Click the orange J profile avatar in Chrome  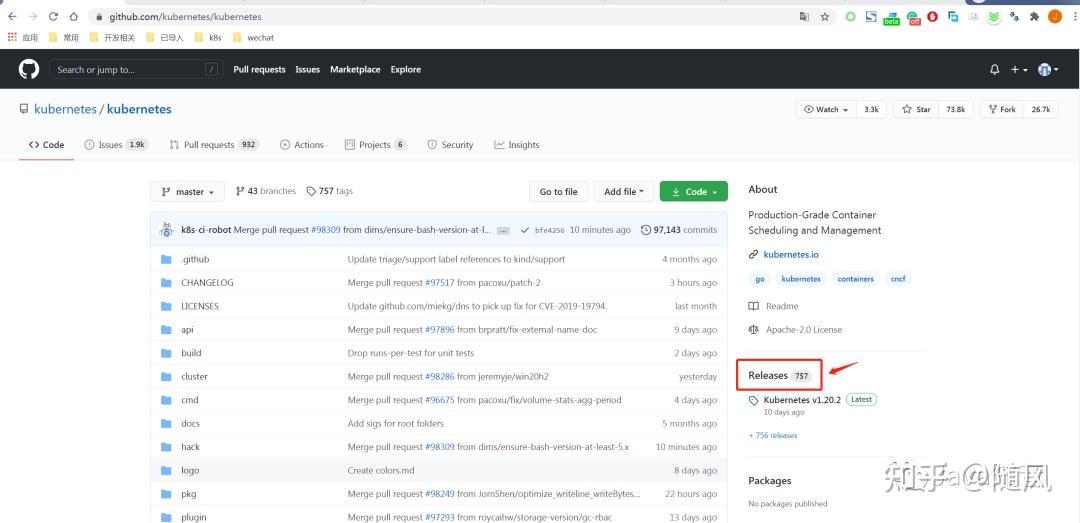[1055, 17]
